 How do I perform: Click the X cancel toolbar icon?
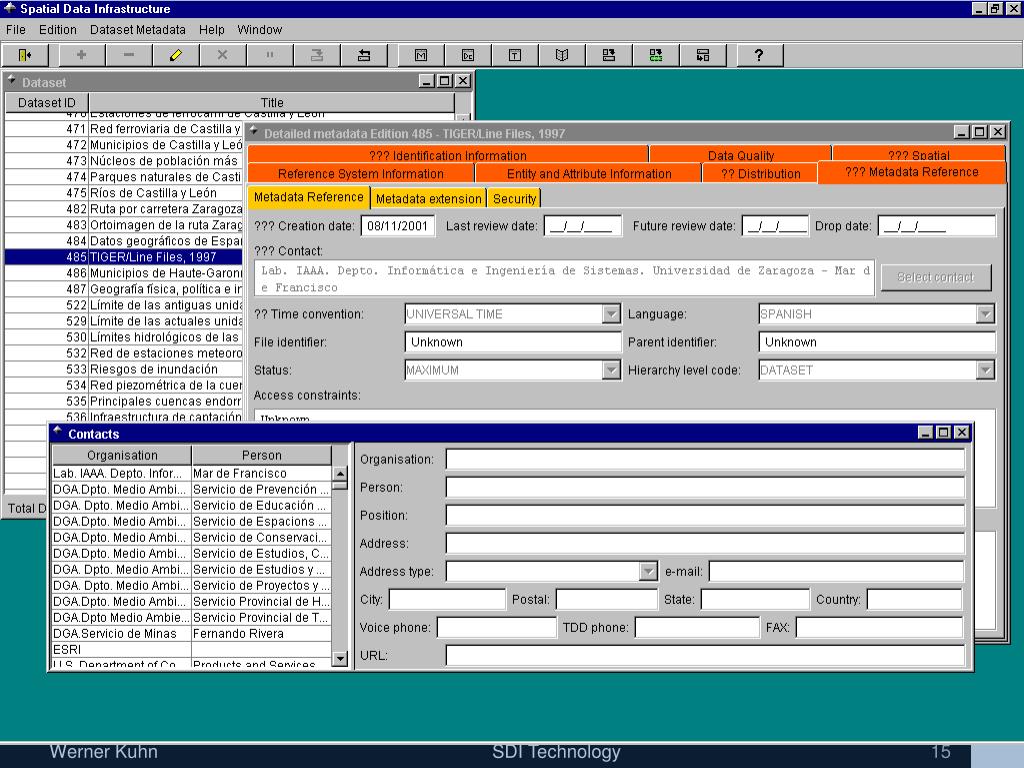223,56
